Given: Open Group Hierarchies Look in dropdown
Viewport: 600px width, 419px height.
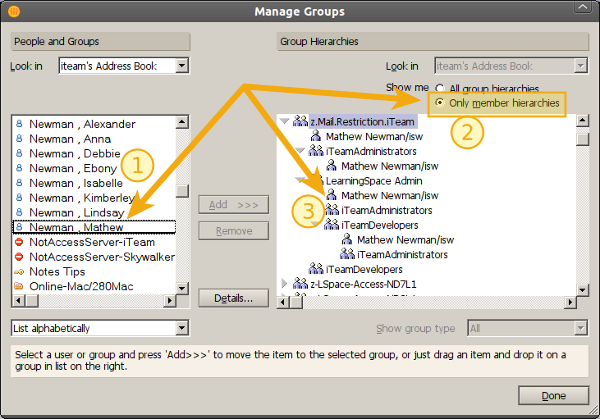Looking at the screenshot, I should tap(580, 66).
